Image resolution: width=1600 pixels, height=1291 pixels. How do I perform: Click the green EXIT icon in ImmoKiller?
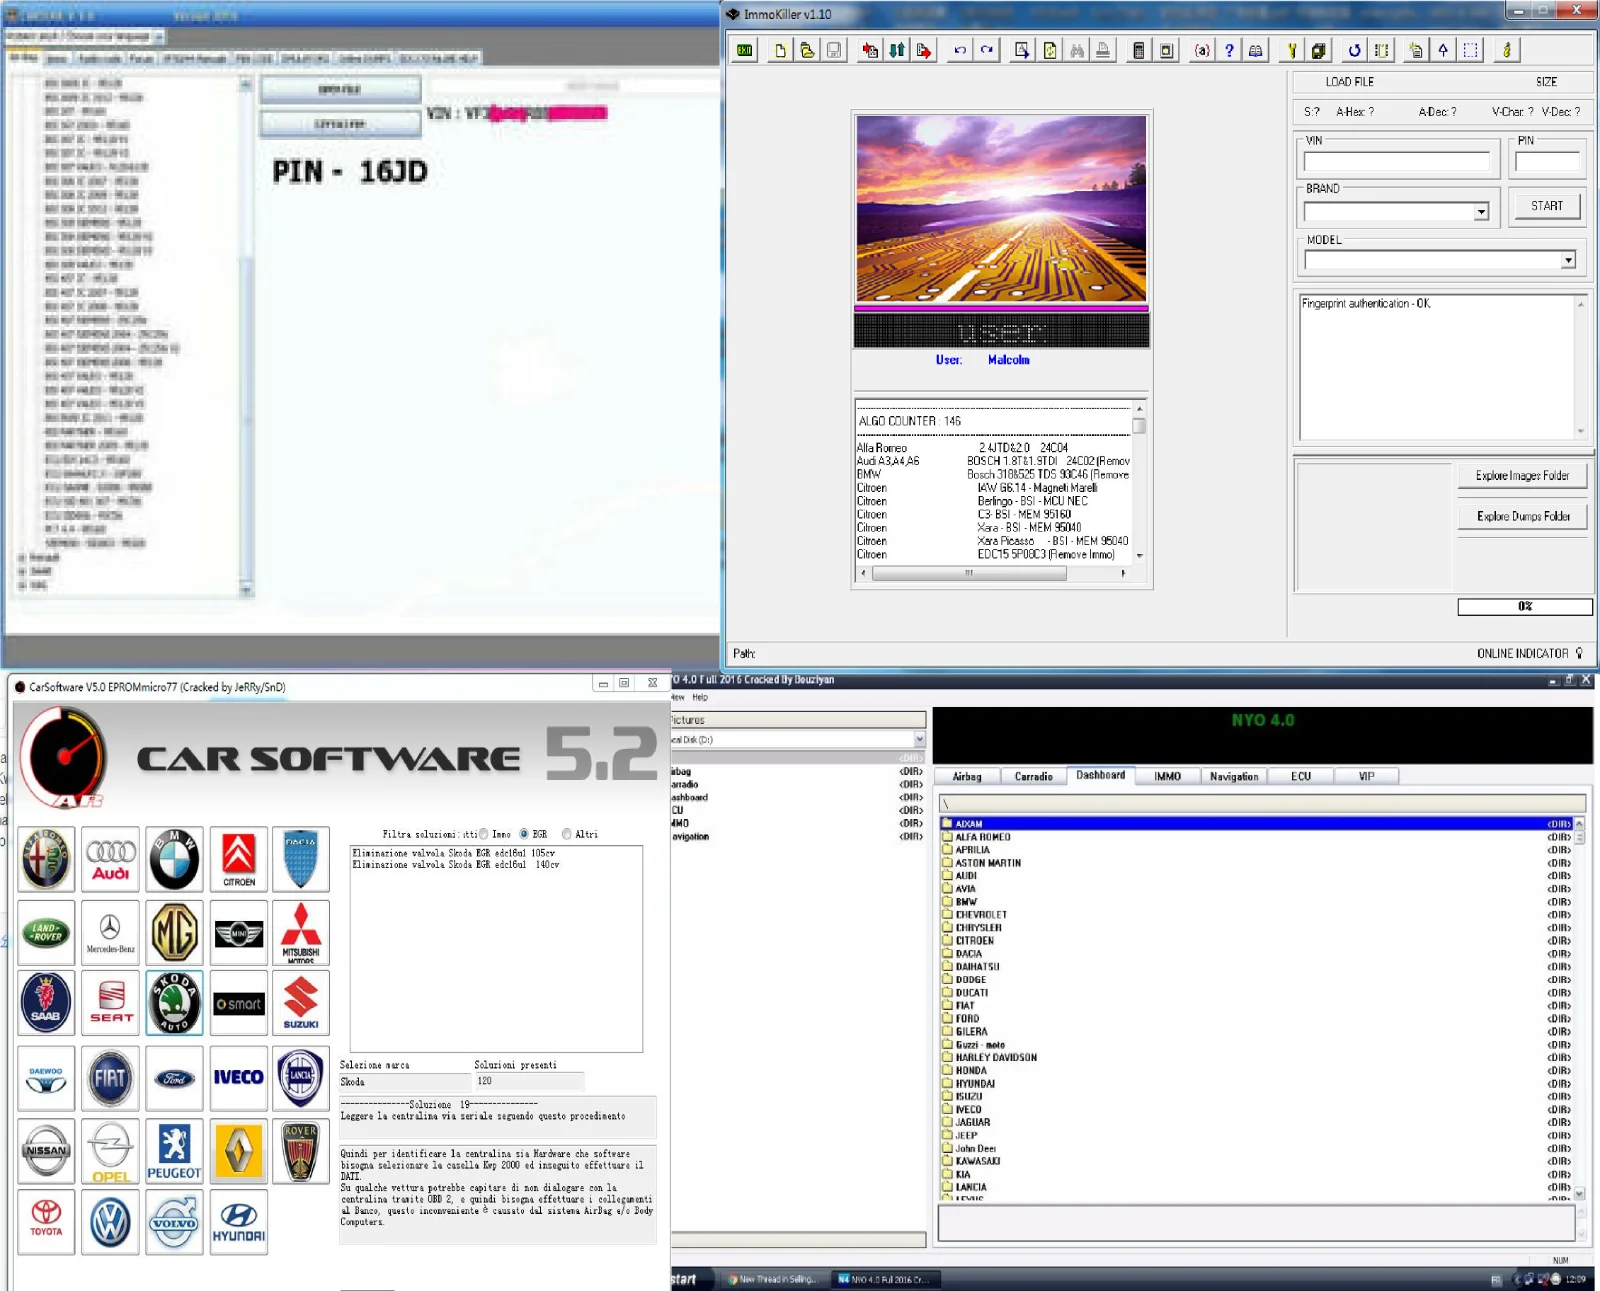(745, 51)
